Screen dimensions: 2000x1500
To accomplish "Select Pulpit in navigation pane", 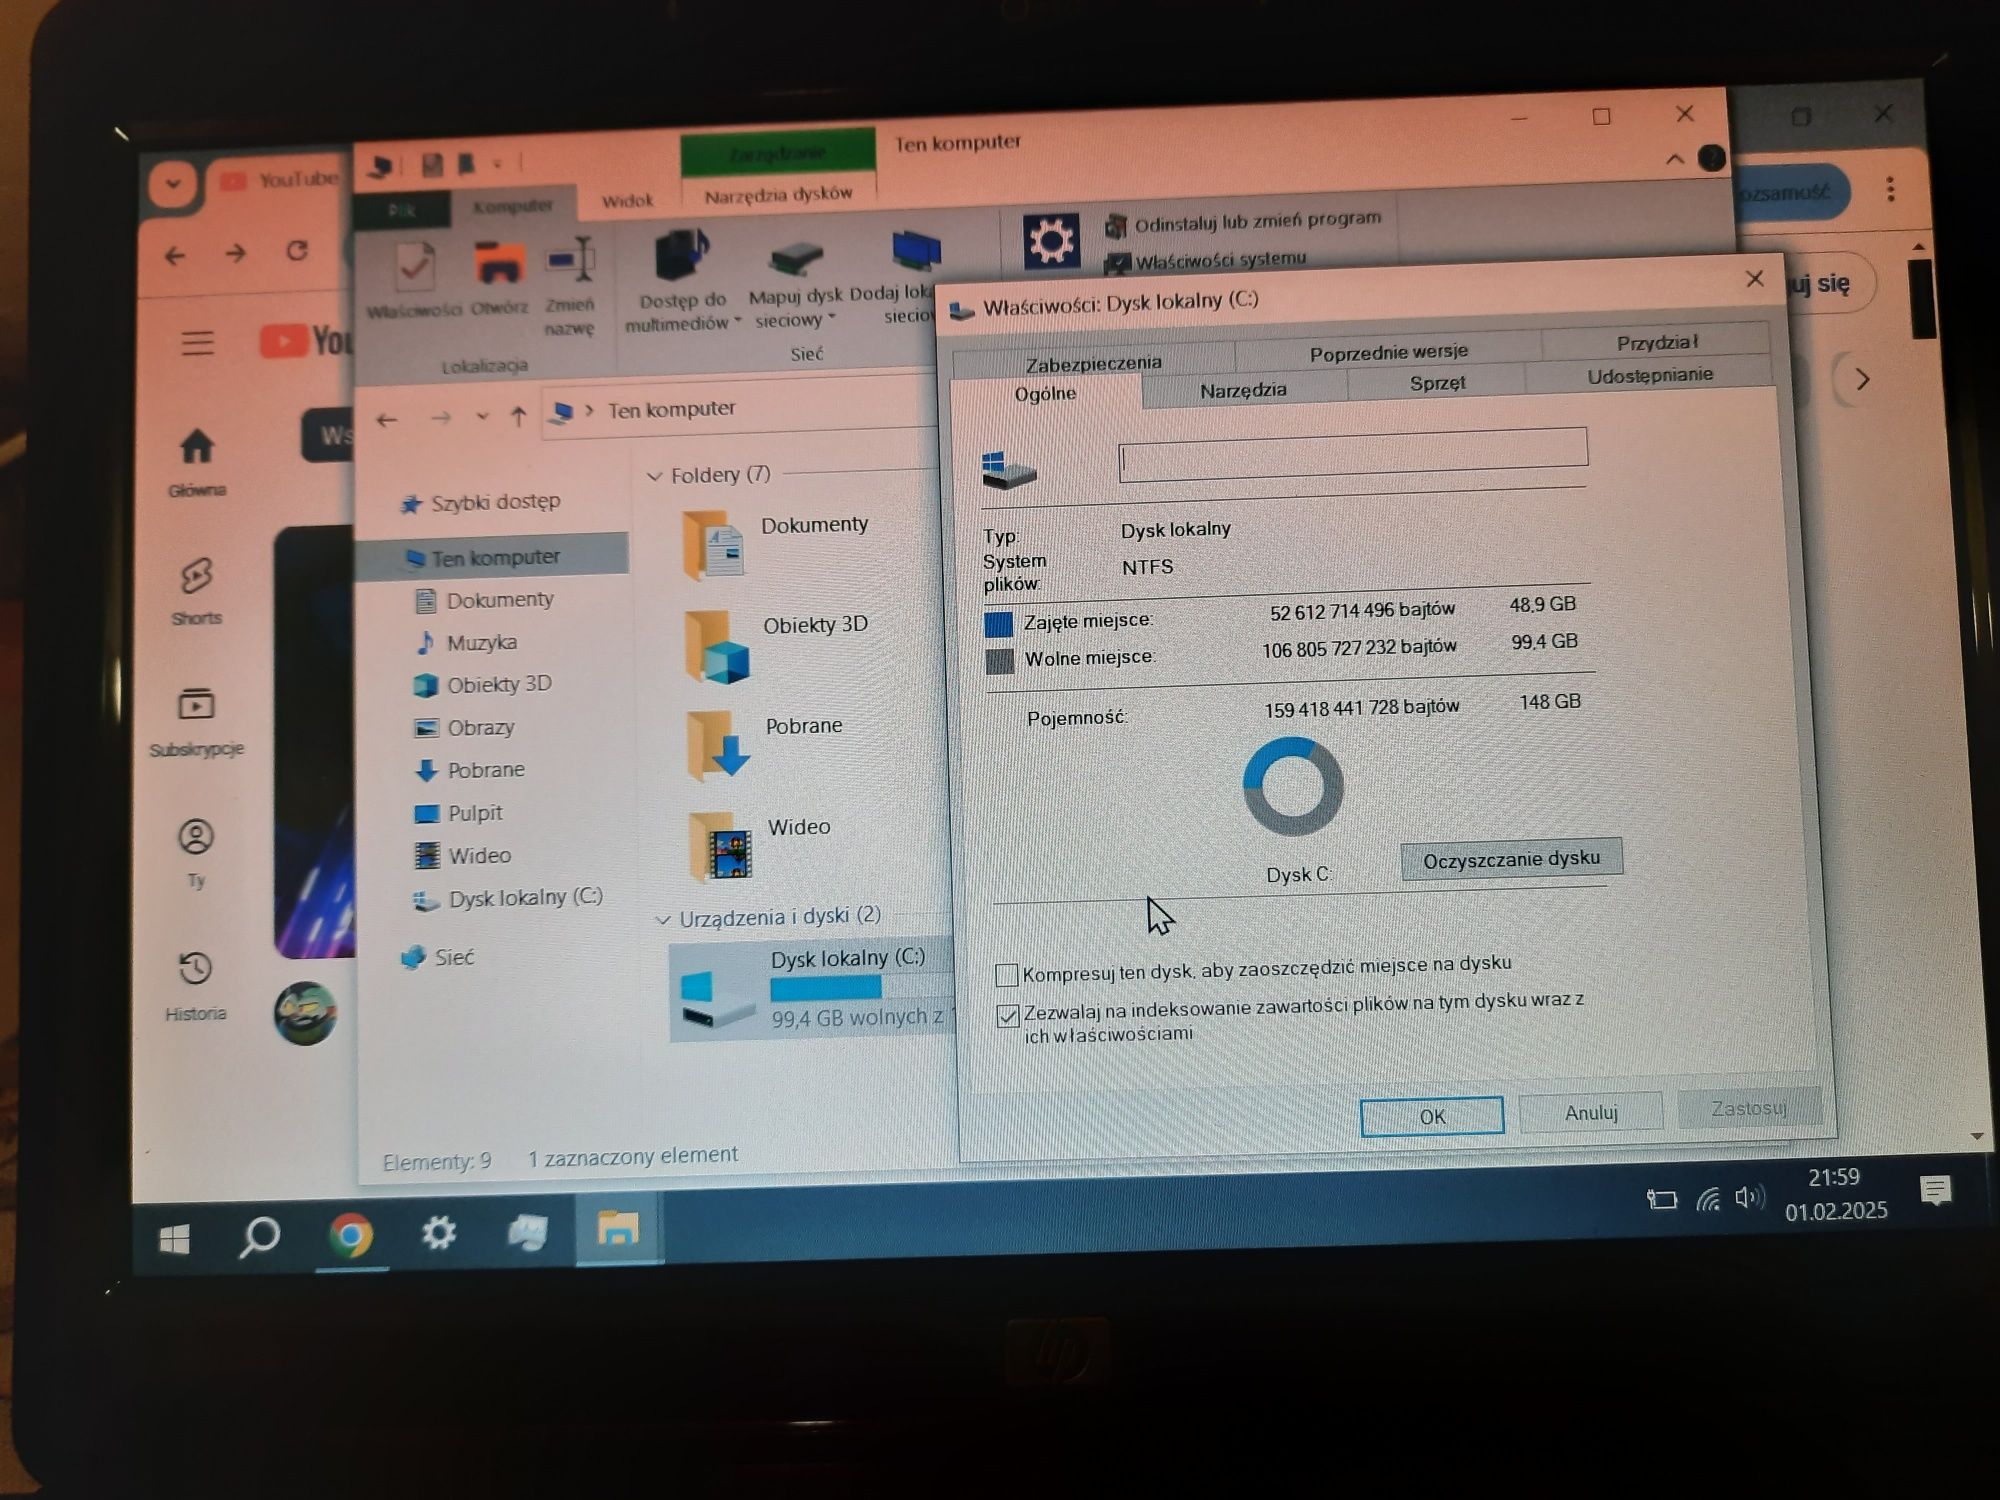I will (459, 812).
